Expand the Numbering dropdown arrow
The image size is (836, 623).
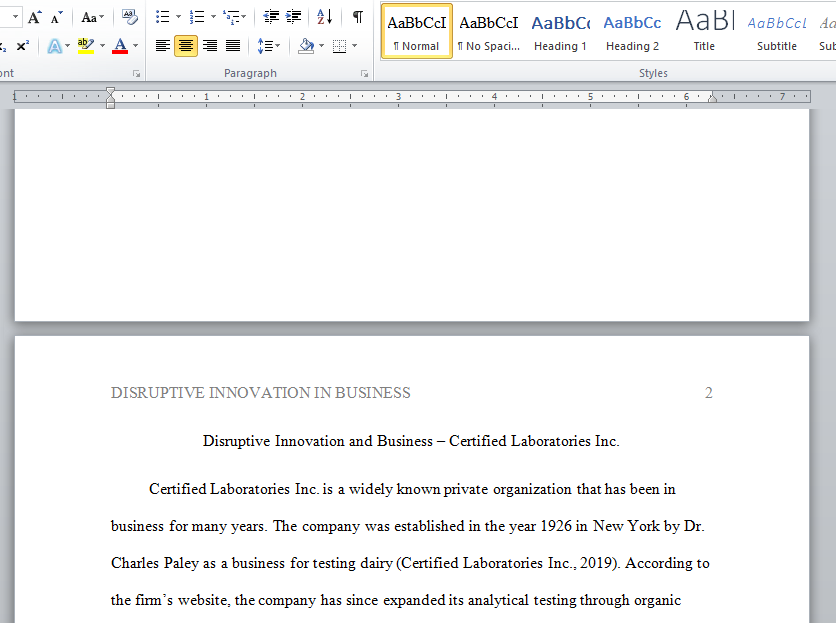(x=213, y=18)
